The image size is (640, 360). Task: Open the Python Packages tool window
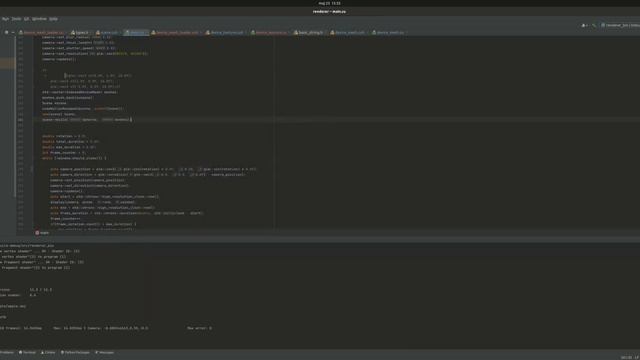[75, 352]
